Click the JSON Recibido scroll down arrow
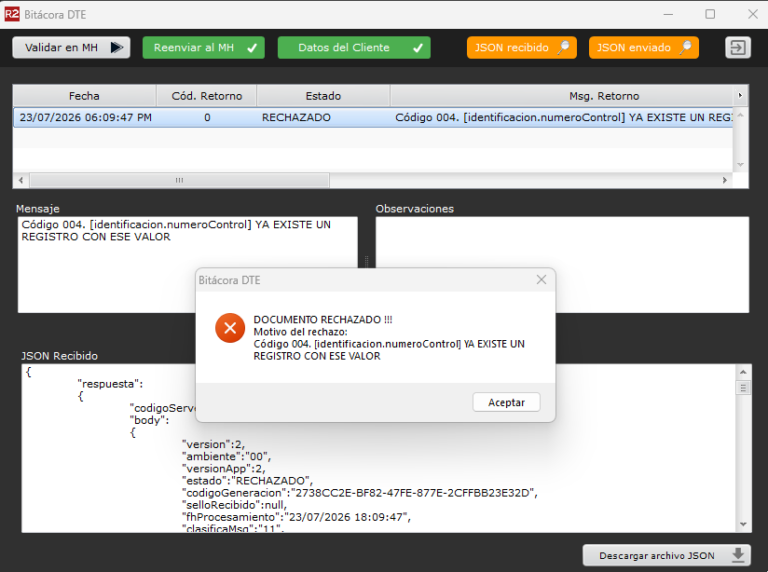 [743, 524]
